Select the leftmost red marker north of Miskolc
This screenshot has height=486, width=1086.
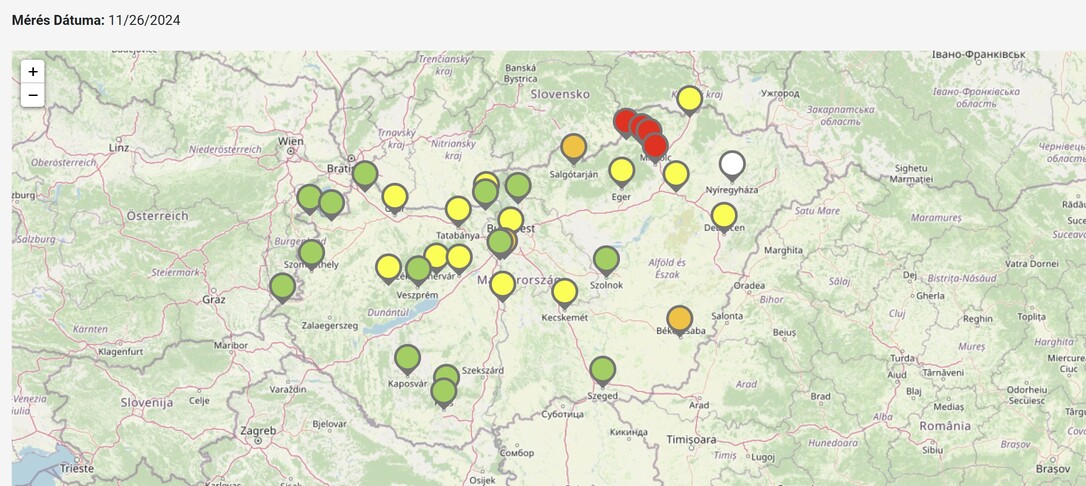pos(625,124)
